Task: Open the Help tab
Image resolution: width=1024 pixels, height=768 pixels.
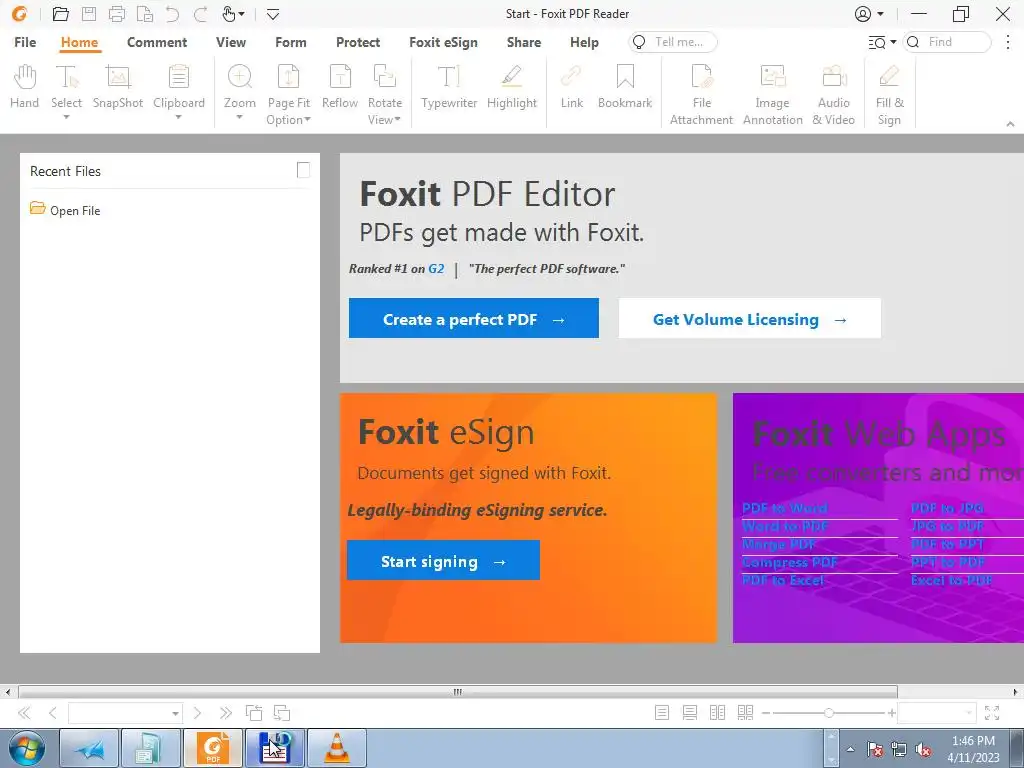Action: pos(584,42)
